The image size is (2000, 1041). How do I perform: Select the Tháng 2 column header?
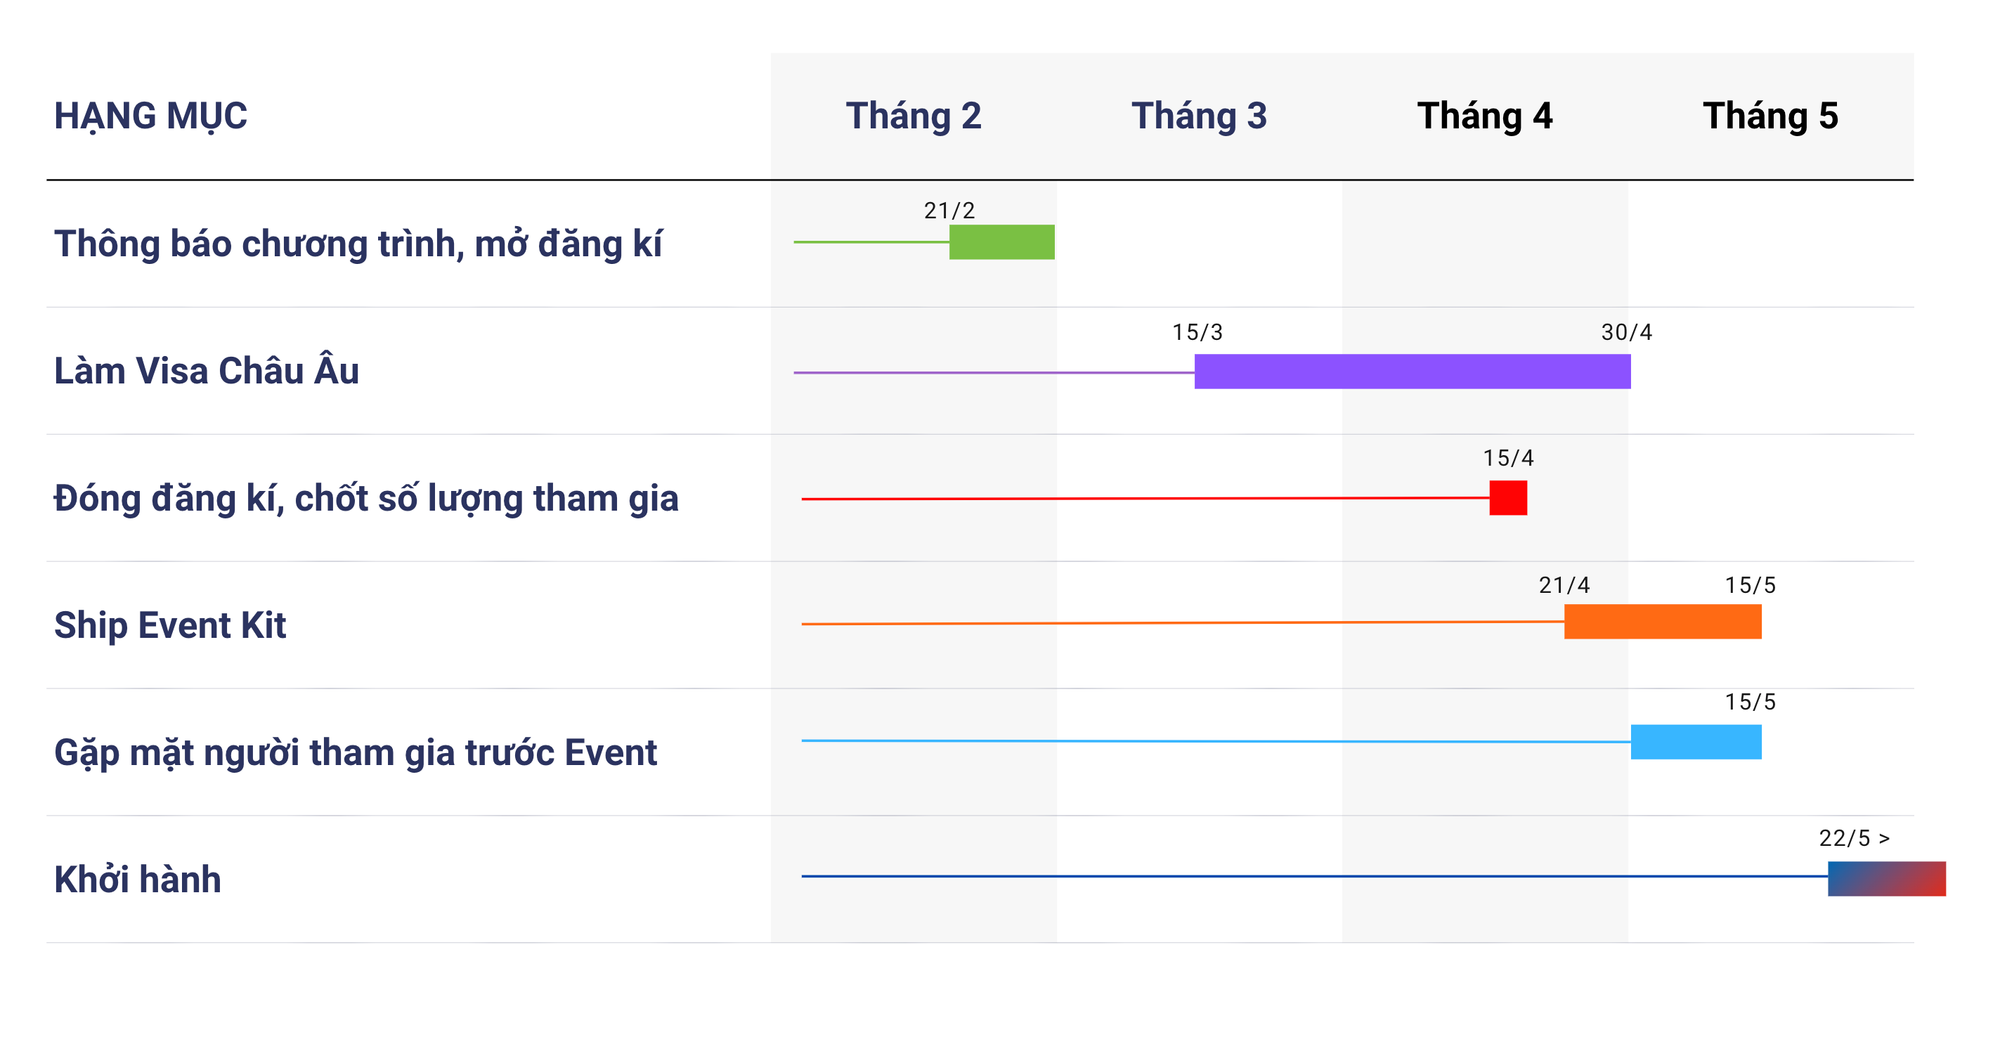(913, 116)
